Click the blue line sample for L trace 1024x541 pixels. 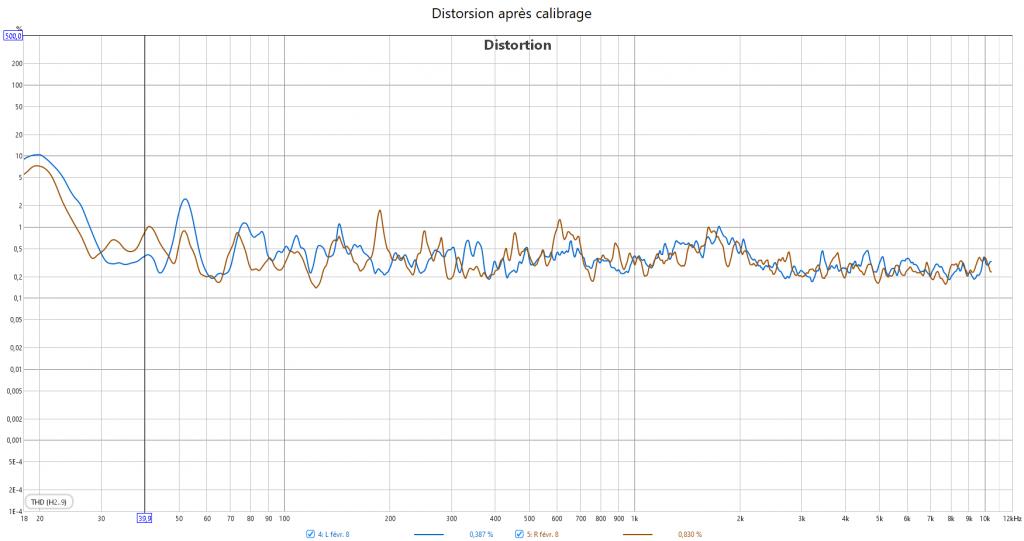(428, 535)
